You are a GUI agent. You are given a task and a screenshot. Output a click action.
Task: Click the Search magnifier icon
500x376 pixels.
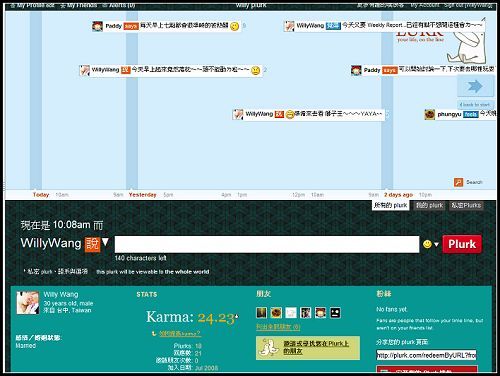coord(459,182)
